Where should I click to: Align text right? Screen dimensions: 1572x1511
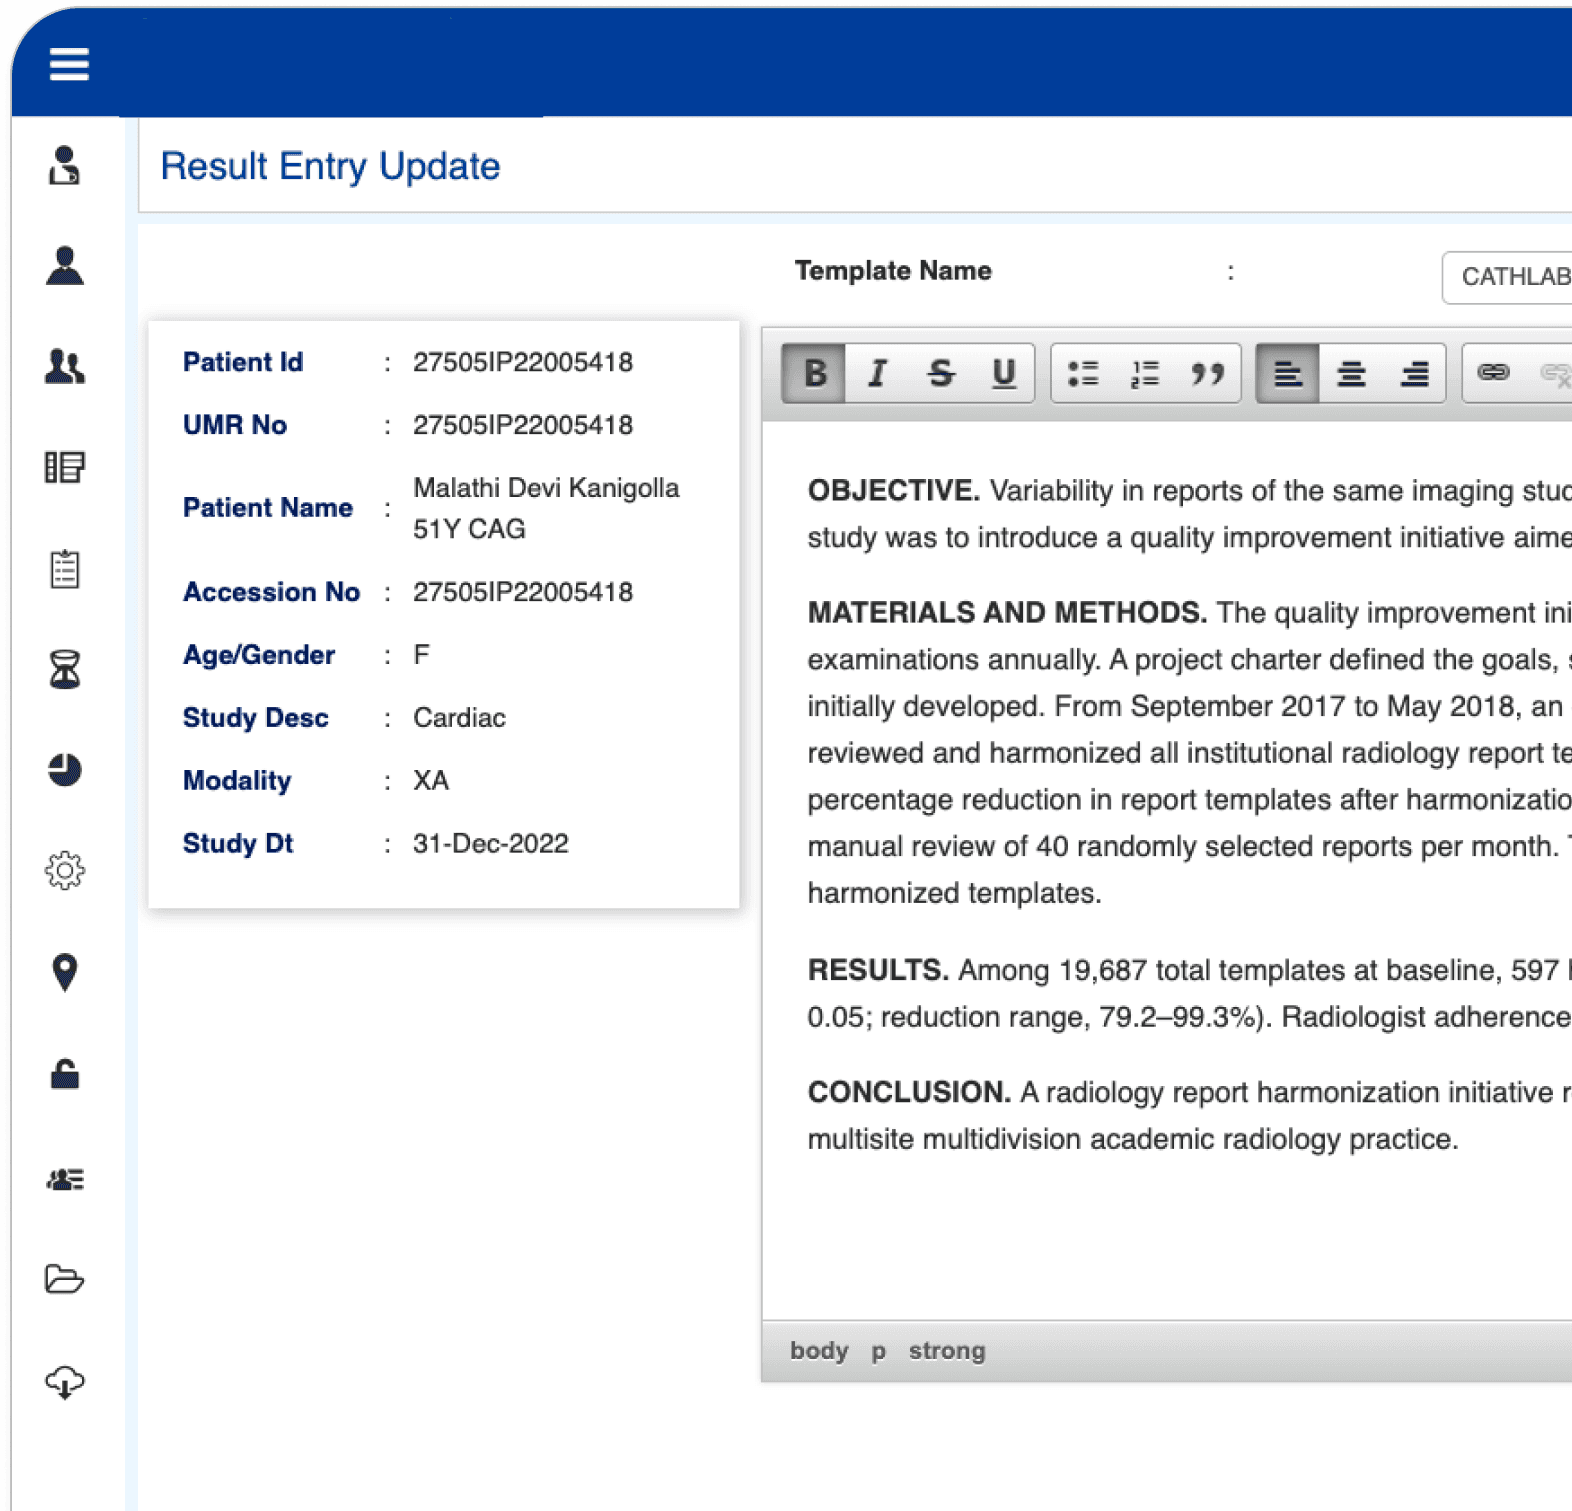coord(1414,373)
